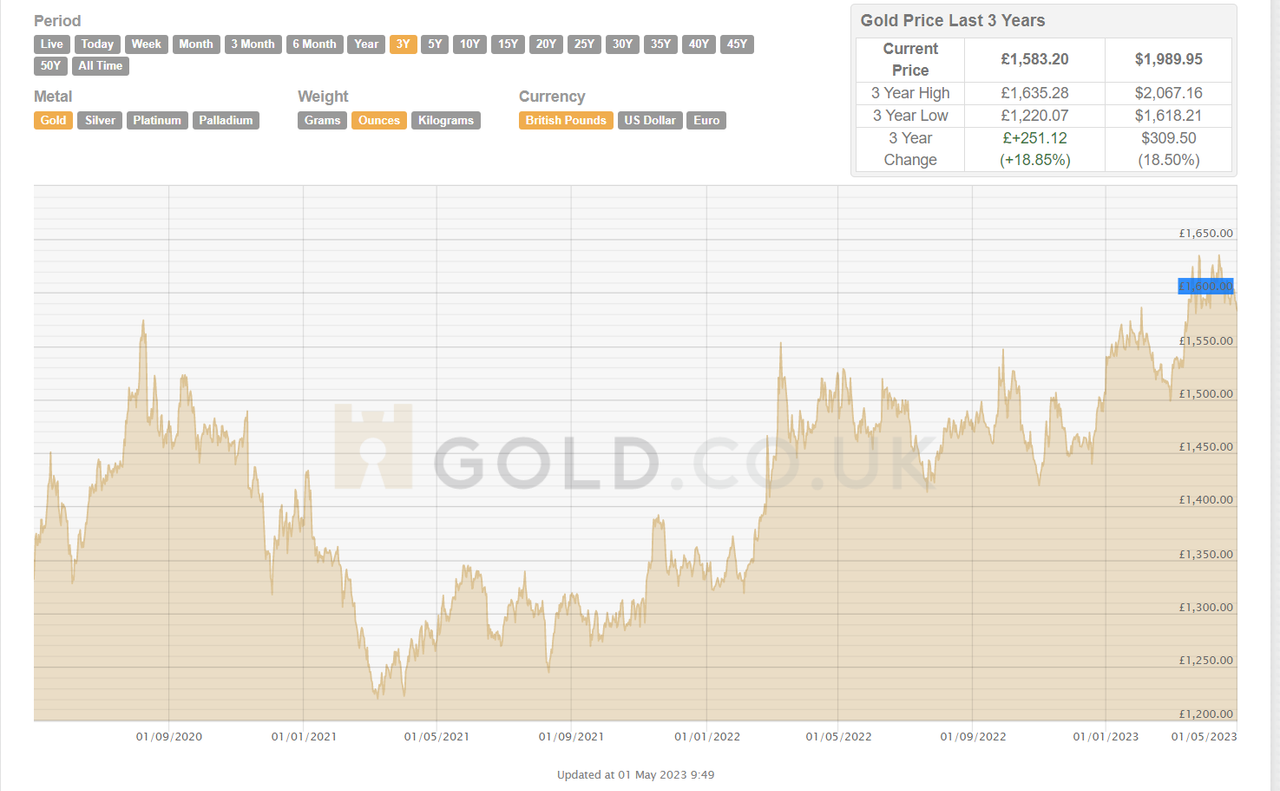Select the Silver metal option
1280x791 pixels.
99,120
